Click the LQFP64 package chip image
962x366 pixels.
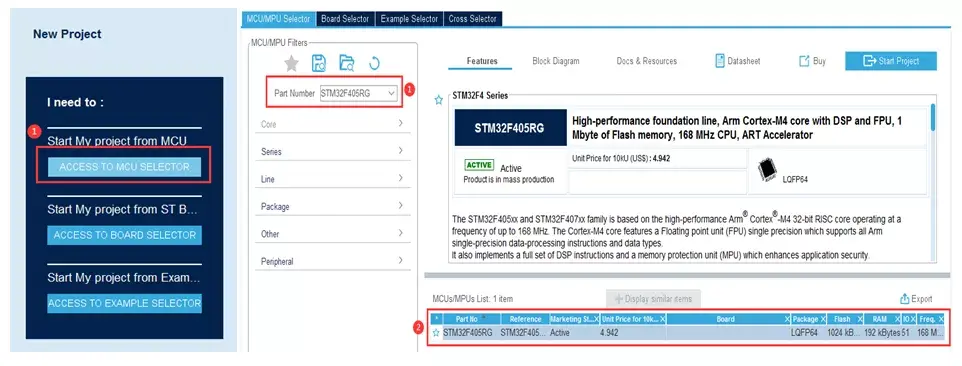767,170
